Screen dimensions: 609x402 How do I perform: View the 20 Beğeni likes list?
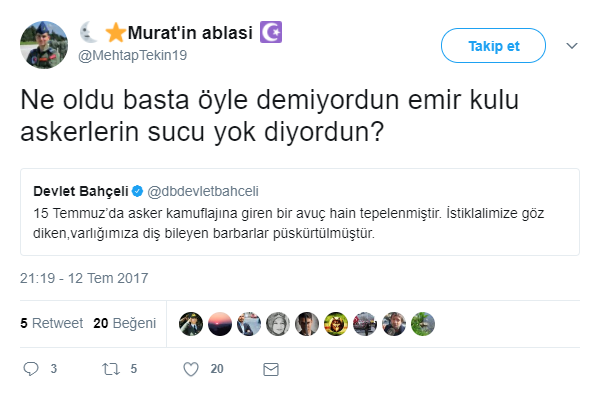tap(124, 323)
